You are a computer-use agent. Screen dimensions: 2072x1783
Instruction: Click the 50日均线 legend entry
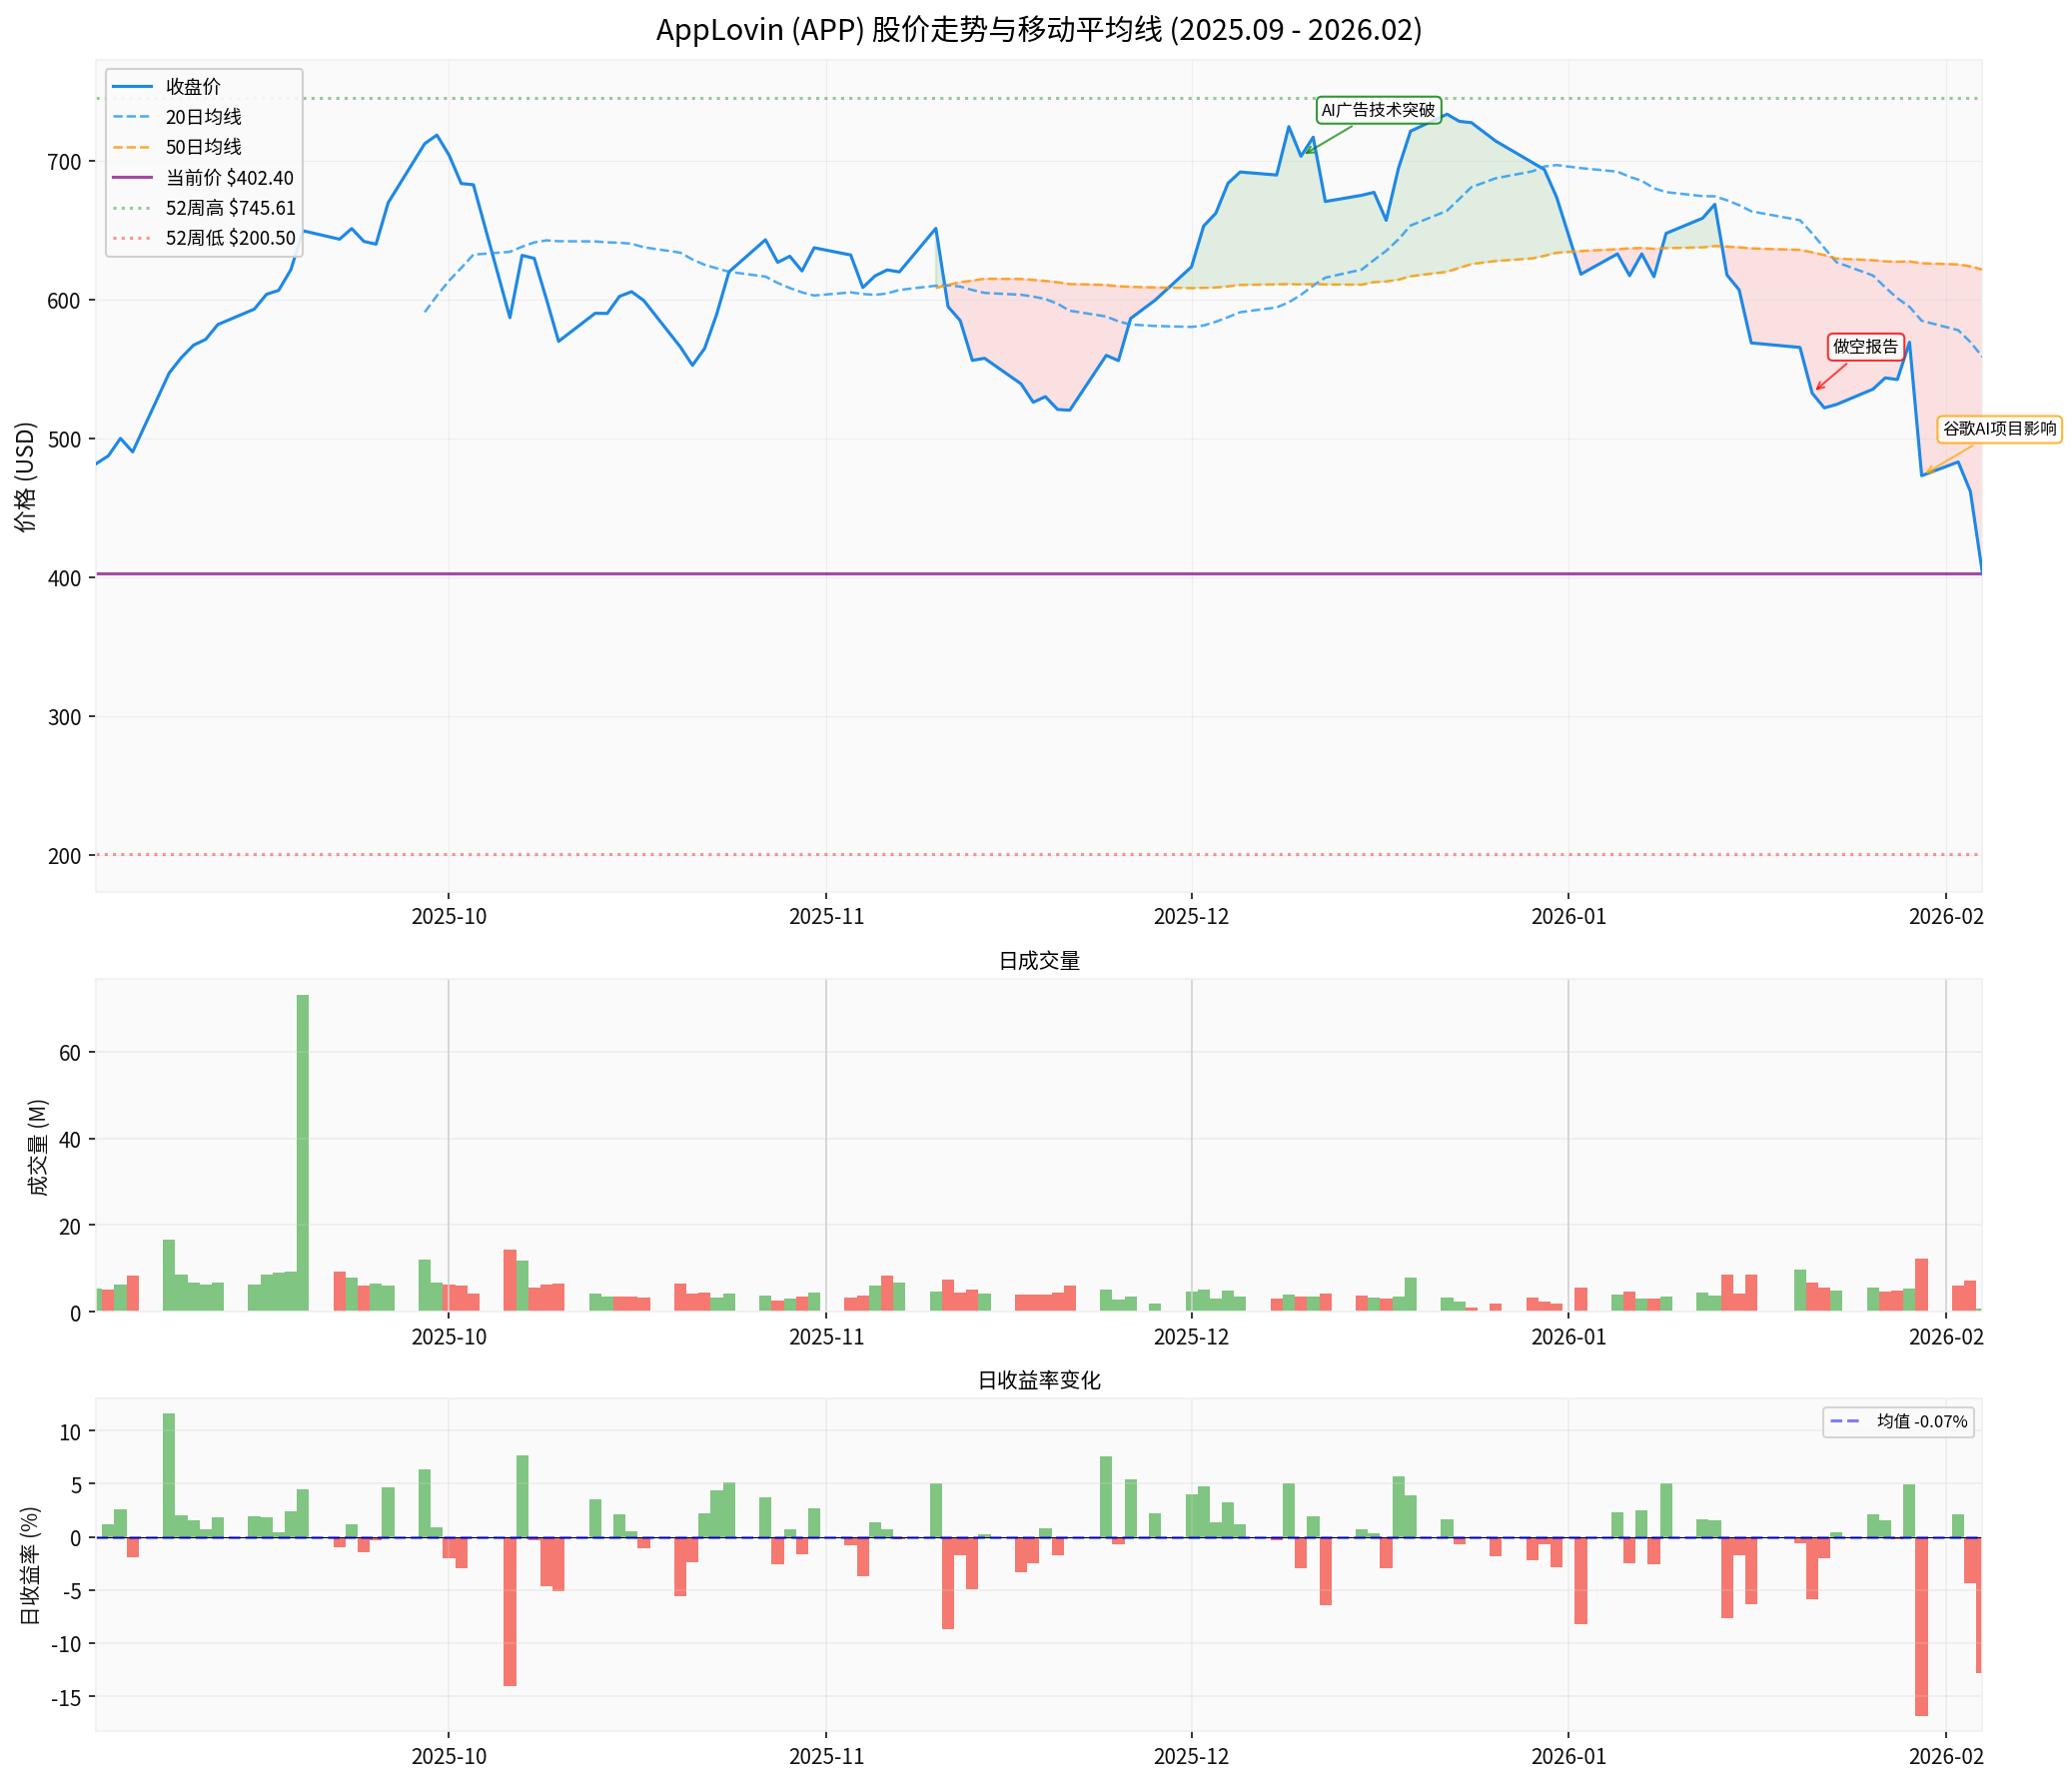pos(203,147)
